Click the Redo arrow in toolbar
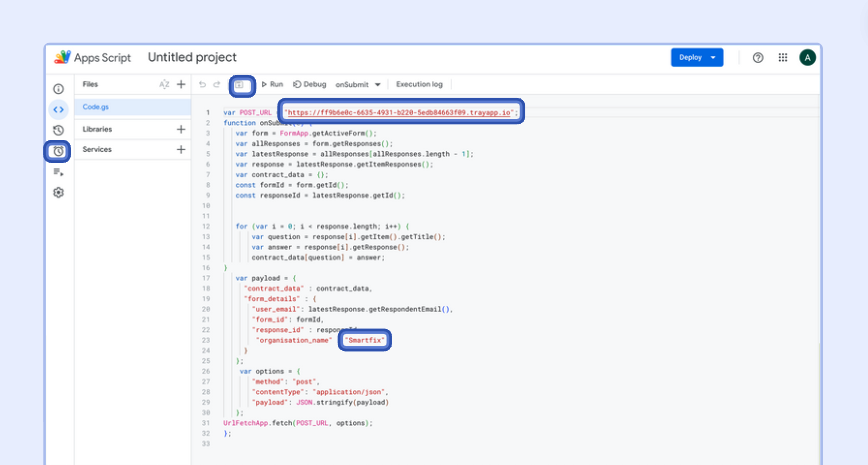 tap(217, 85)
